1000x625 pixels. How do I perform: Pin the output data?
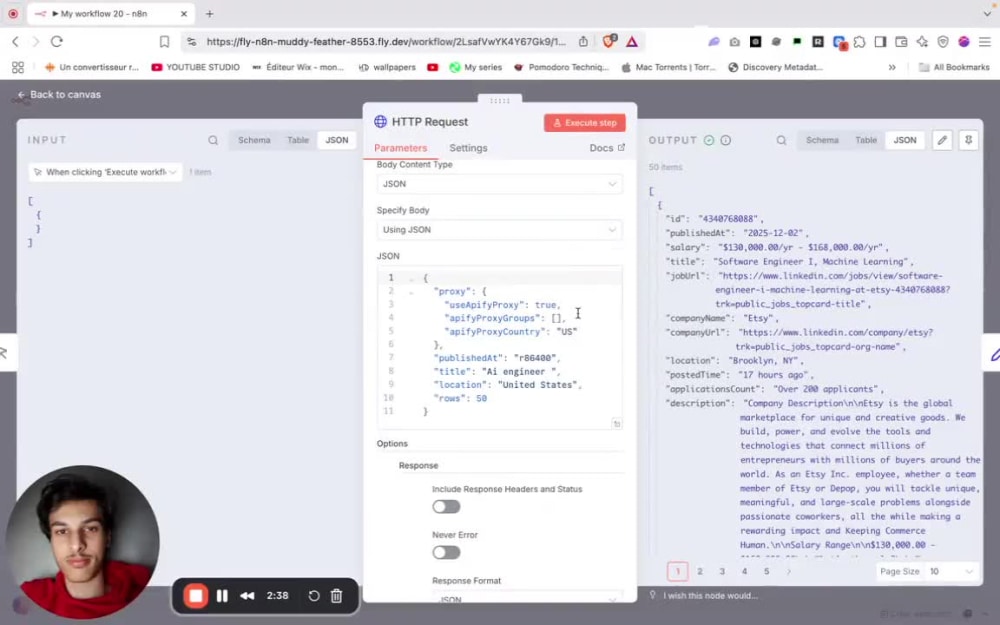(968, 140)
